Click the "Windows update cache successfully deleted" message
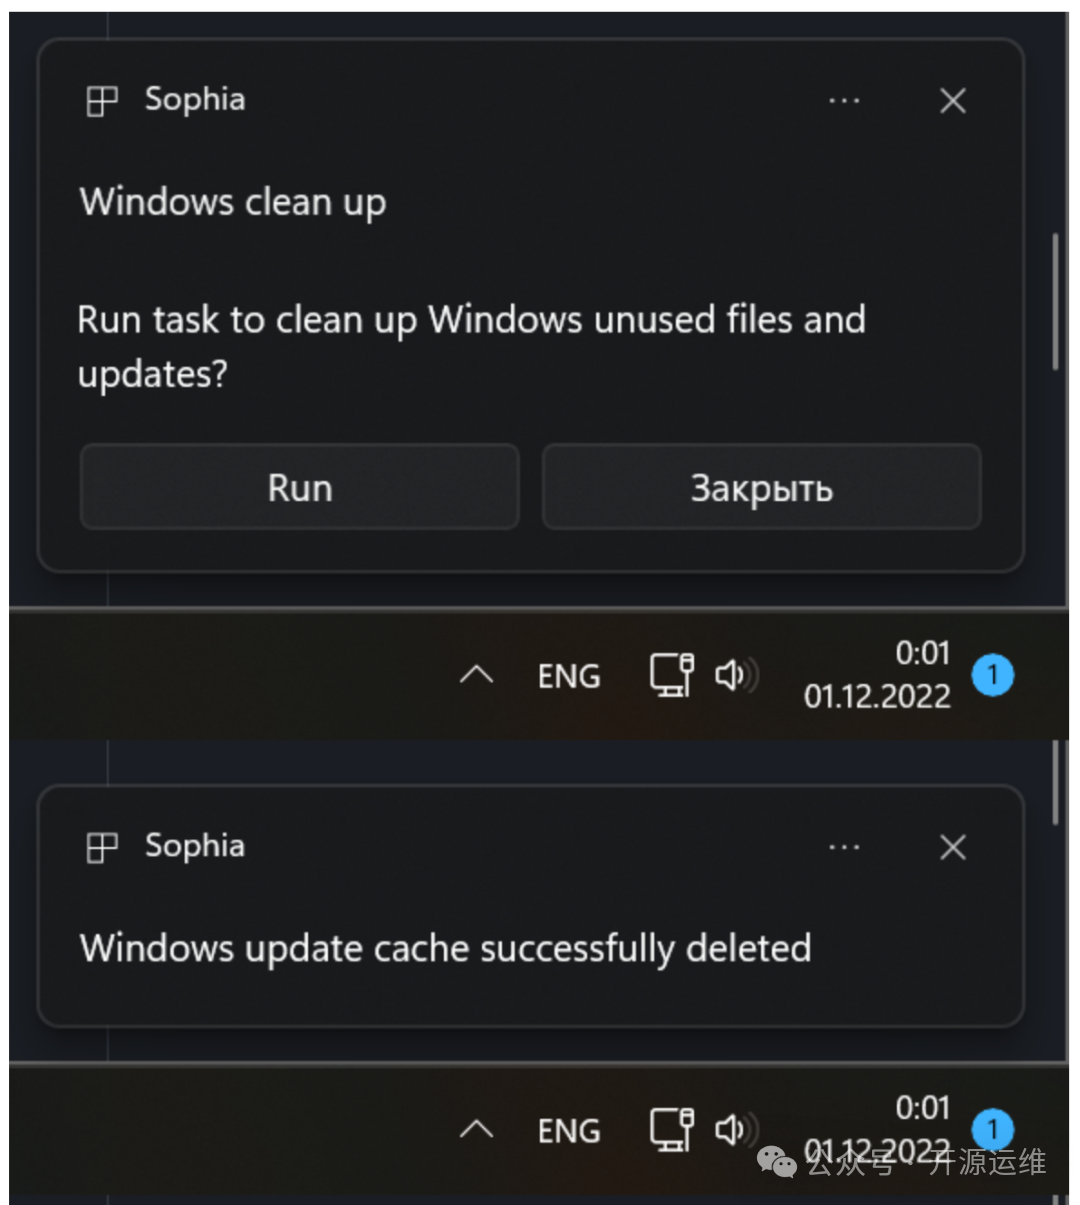Viewport: 1080px width, 1205px height. (x=445, y=948)
